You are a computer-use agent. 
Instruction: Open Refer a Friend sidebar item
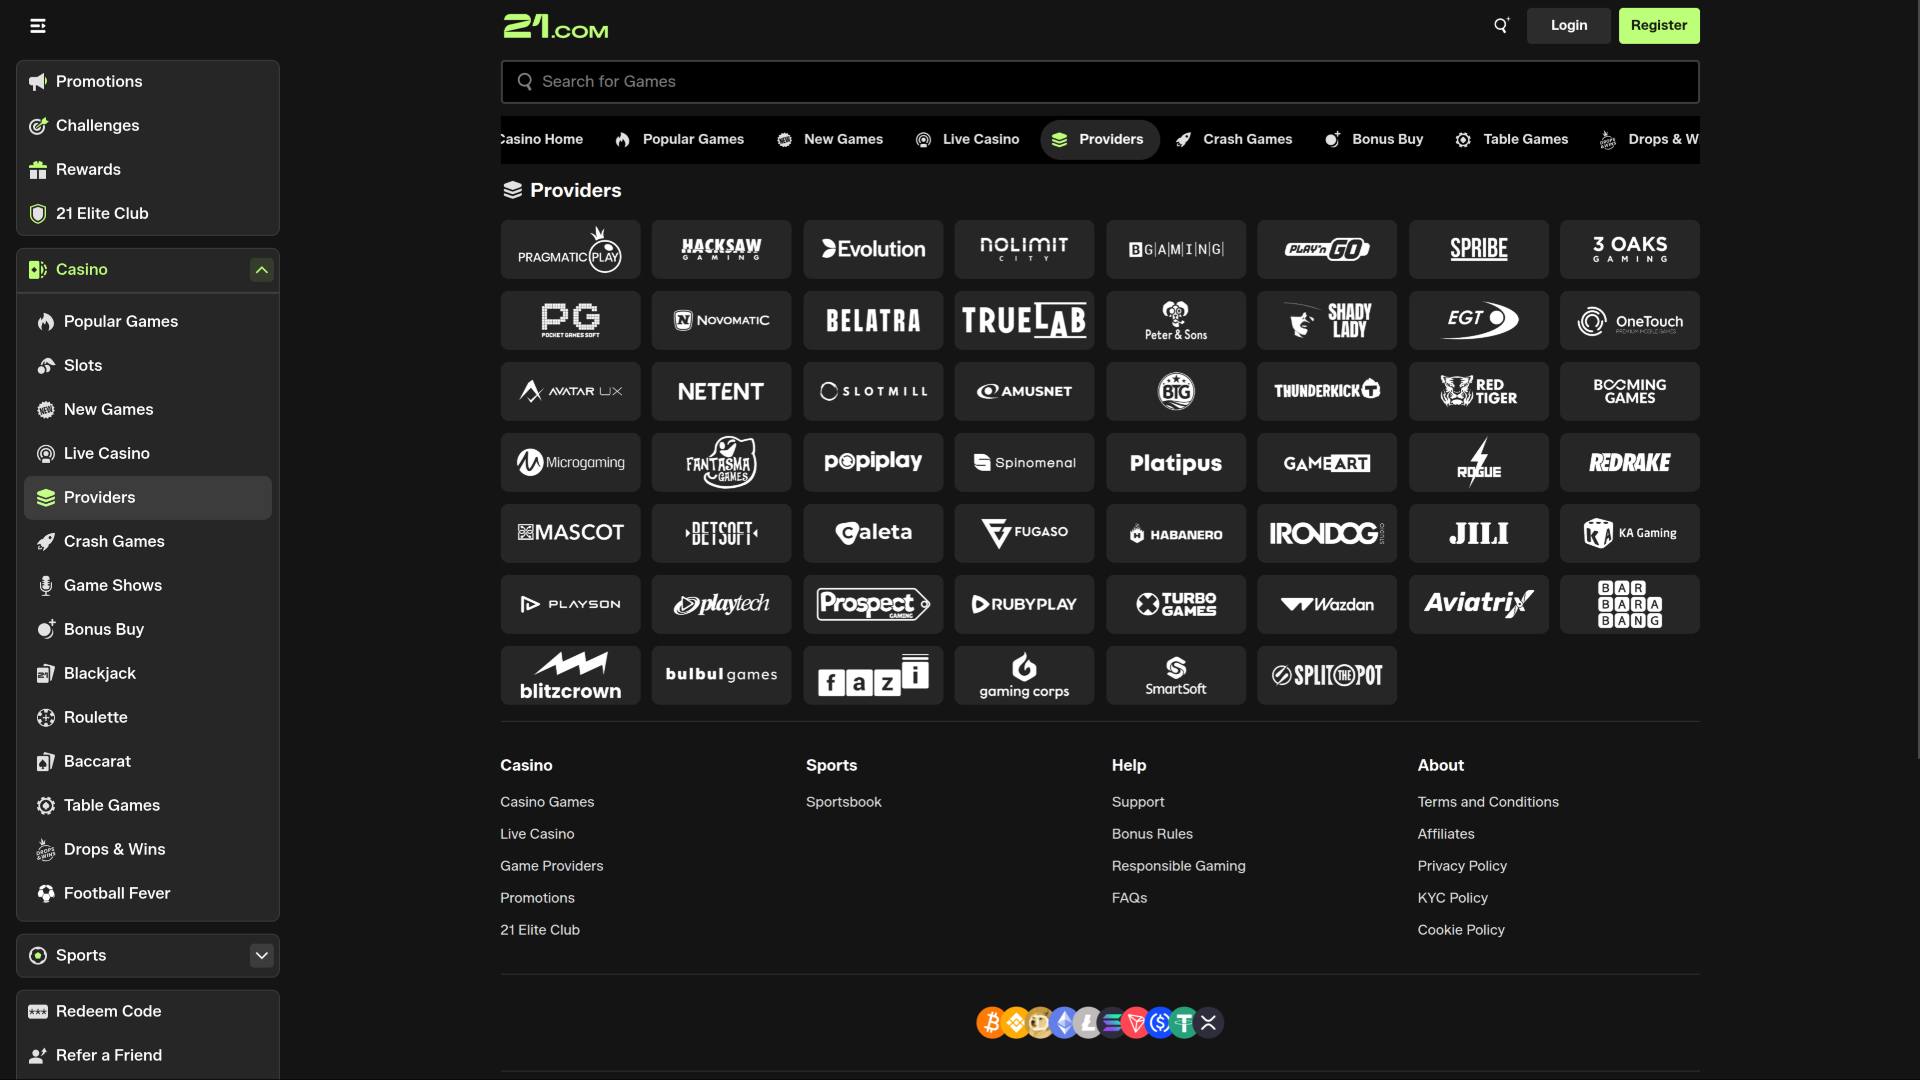pyautogui.click(x=148, y=1056)
